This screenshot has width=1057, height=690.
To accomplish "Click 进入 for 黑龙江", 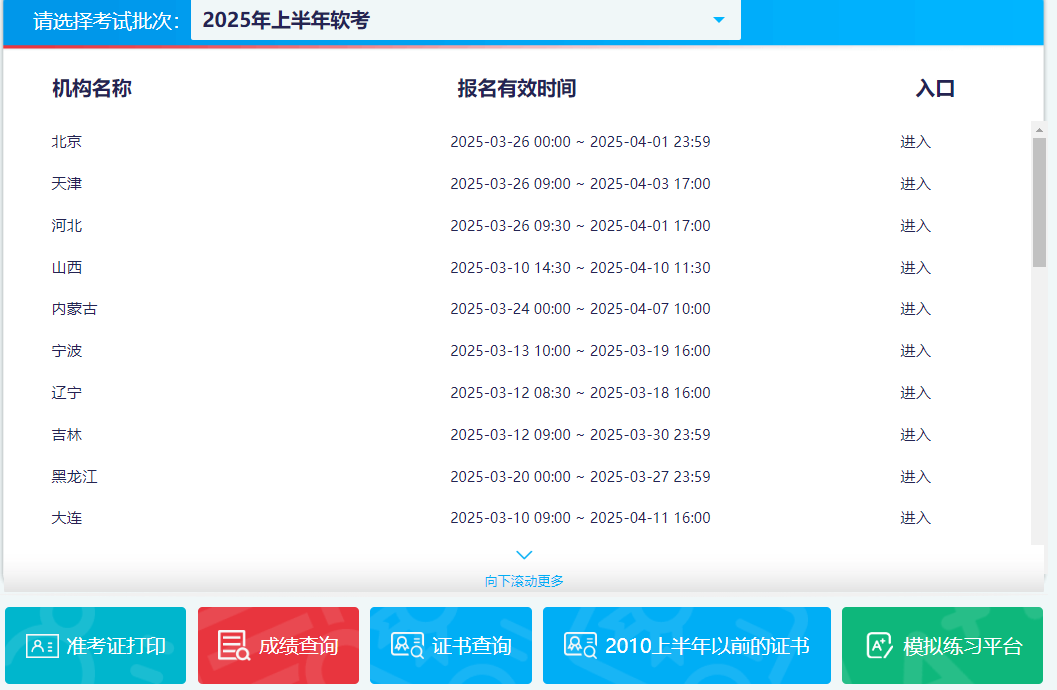I will coord(915,476).
